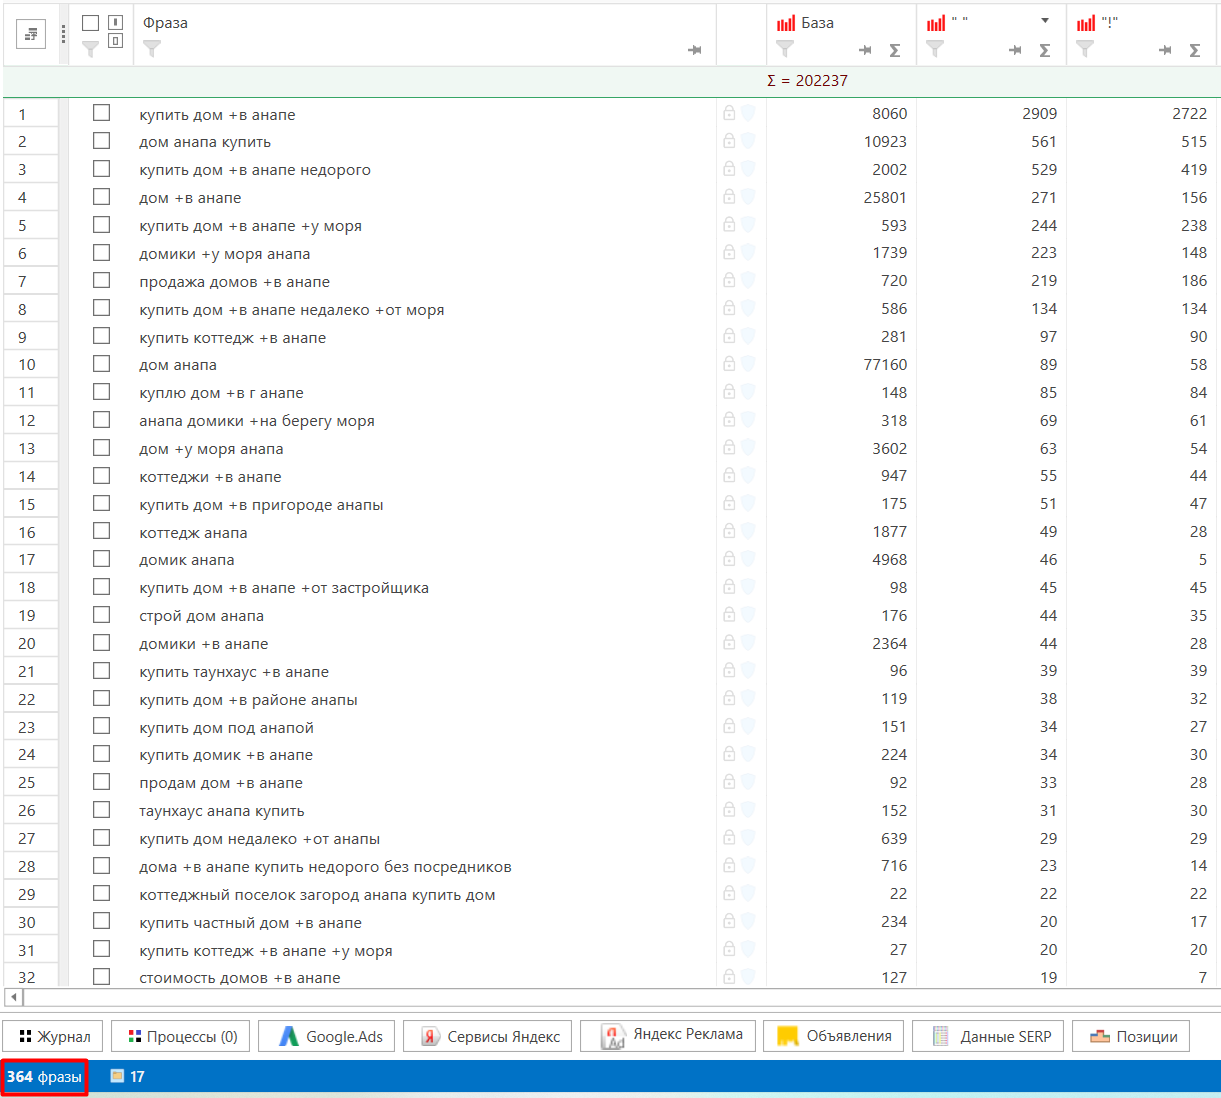
Task: Open the table view settings icon
Action: pos(31,35)
